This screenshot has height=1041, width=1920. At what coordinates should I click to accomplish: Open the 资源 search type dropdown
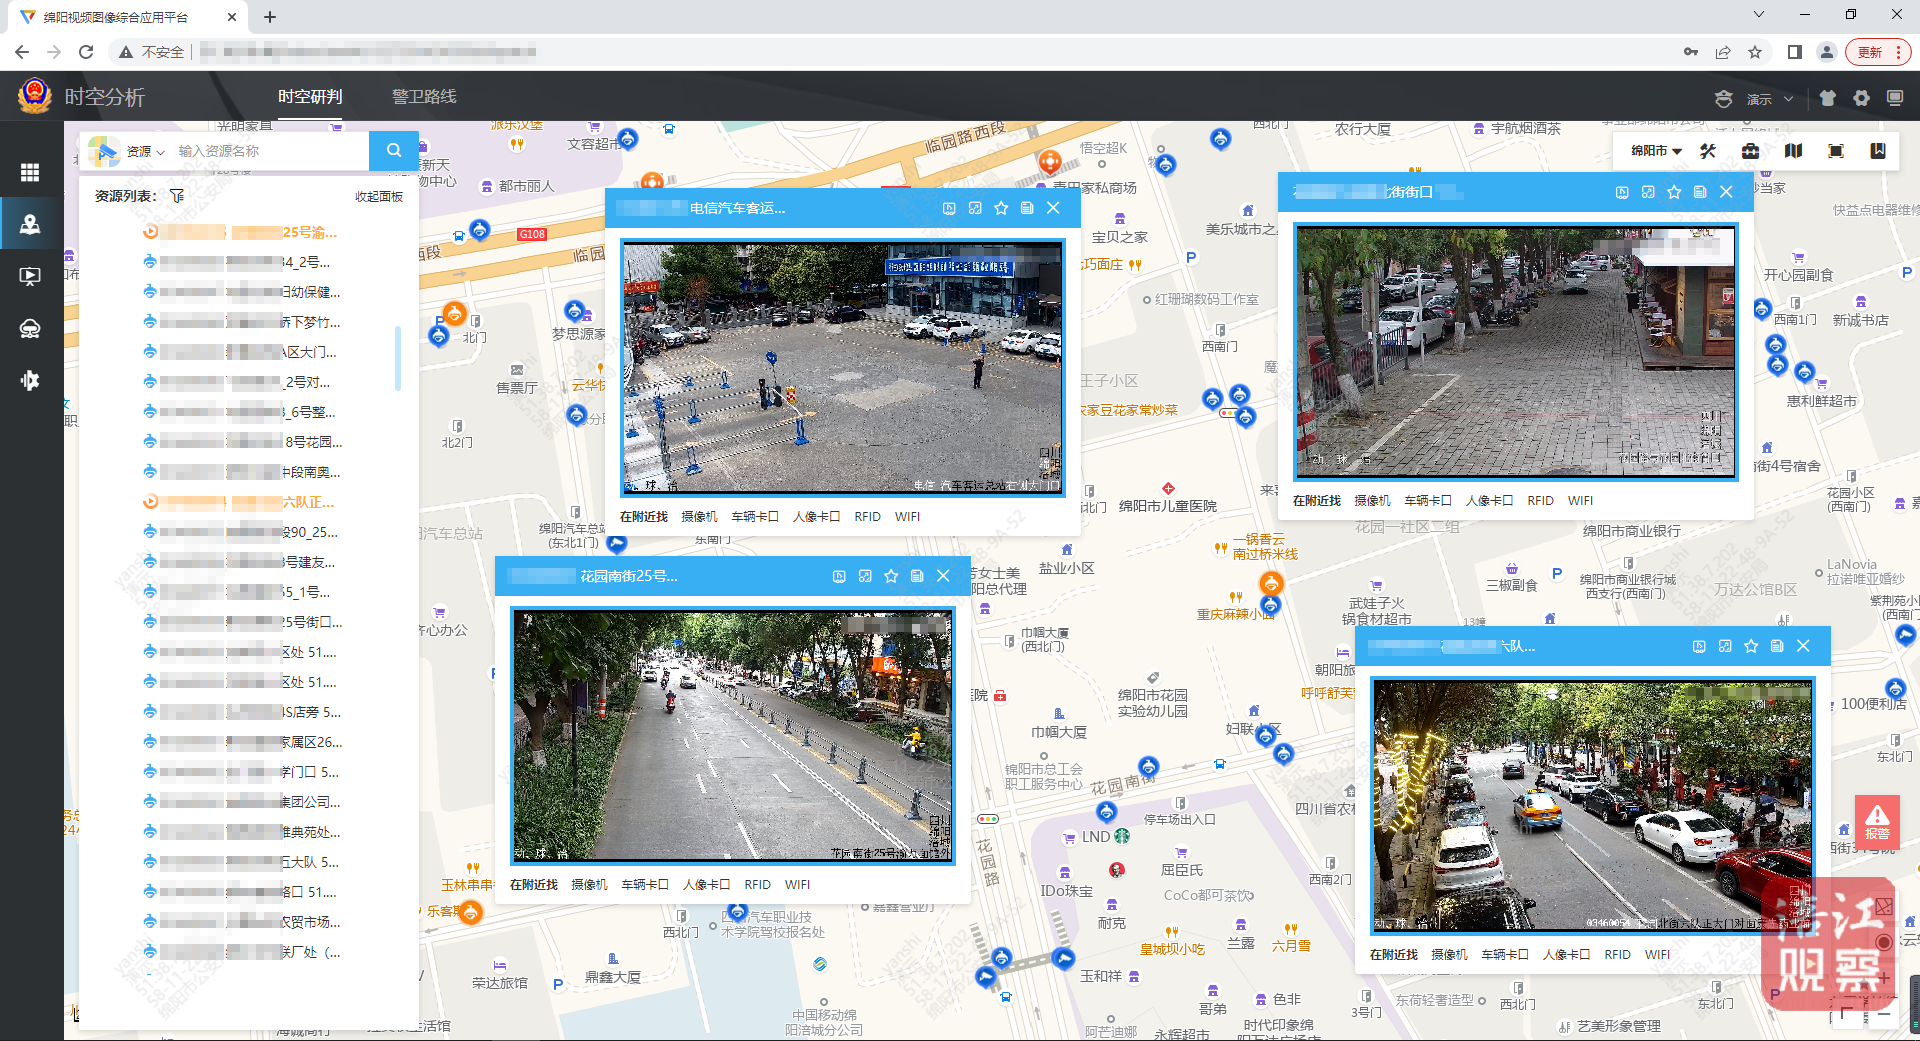tap(145, 151)
